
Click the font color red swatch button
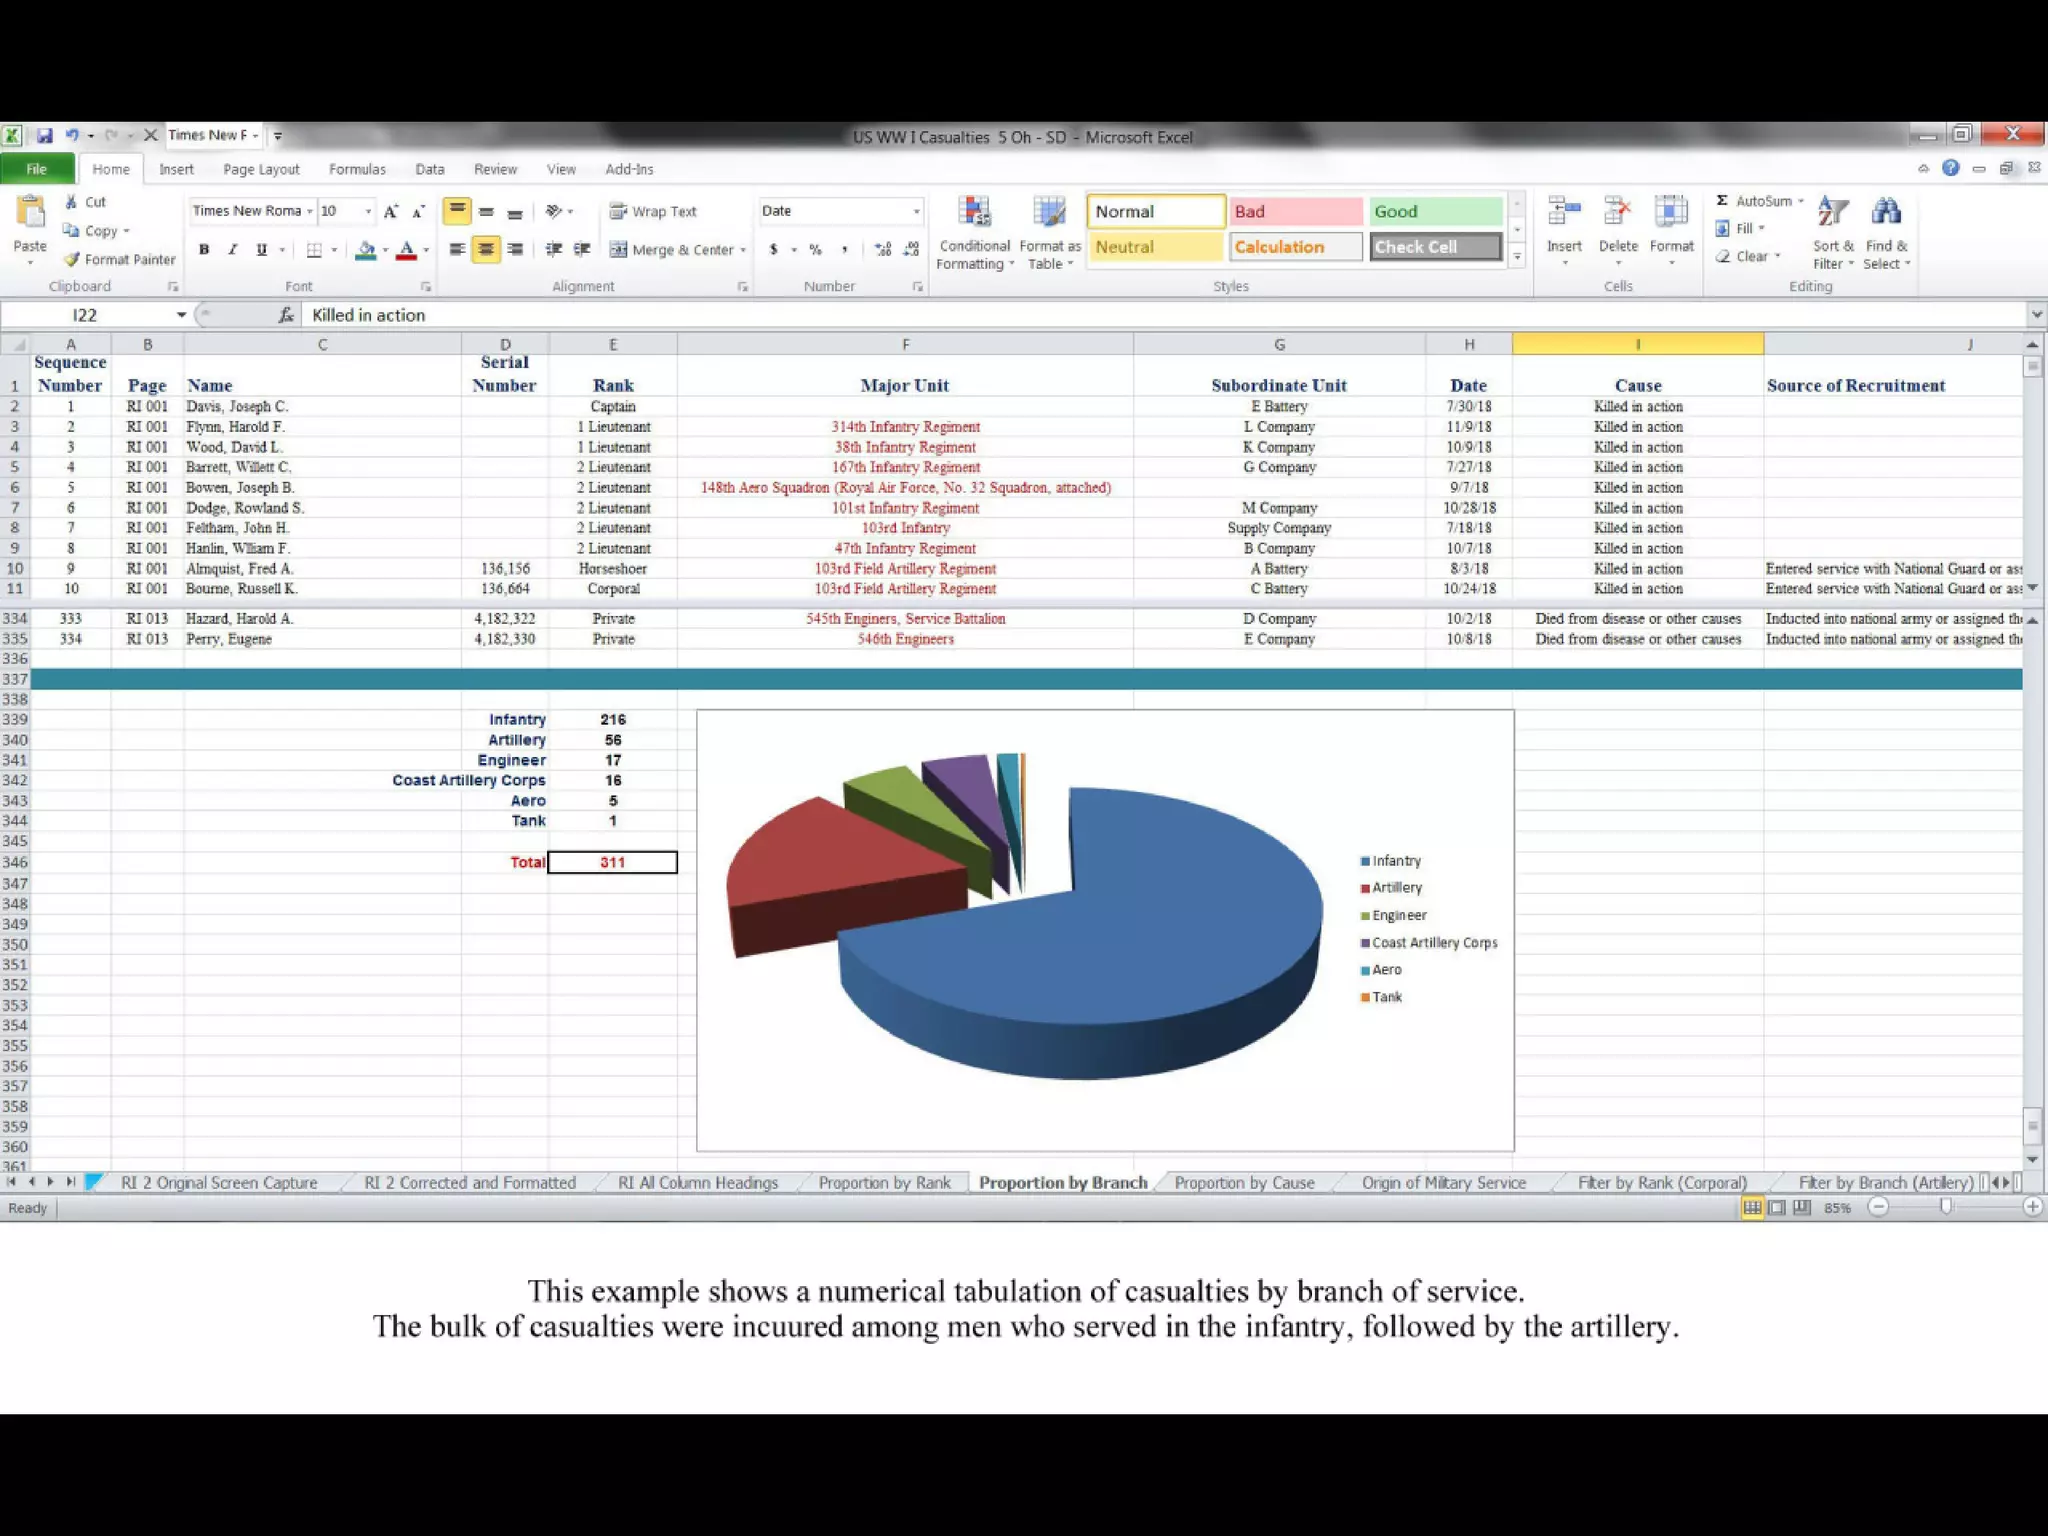[x=406, y=250]
